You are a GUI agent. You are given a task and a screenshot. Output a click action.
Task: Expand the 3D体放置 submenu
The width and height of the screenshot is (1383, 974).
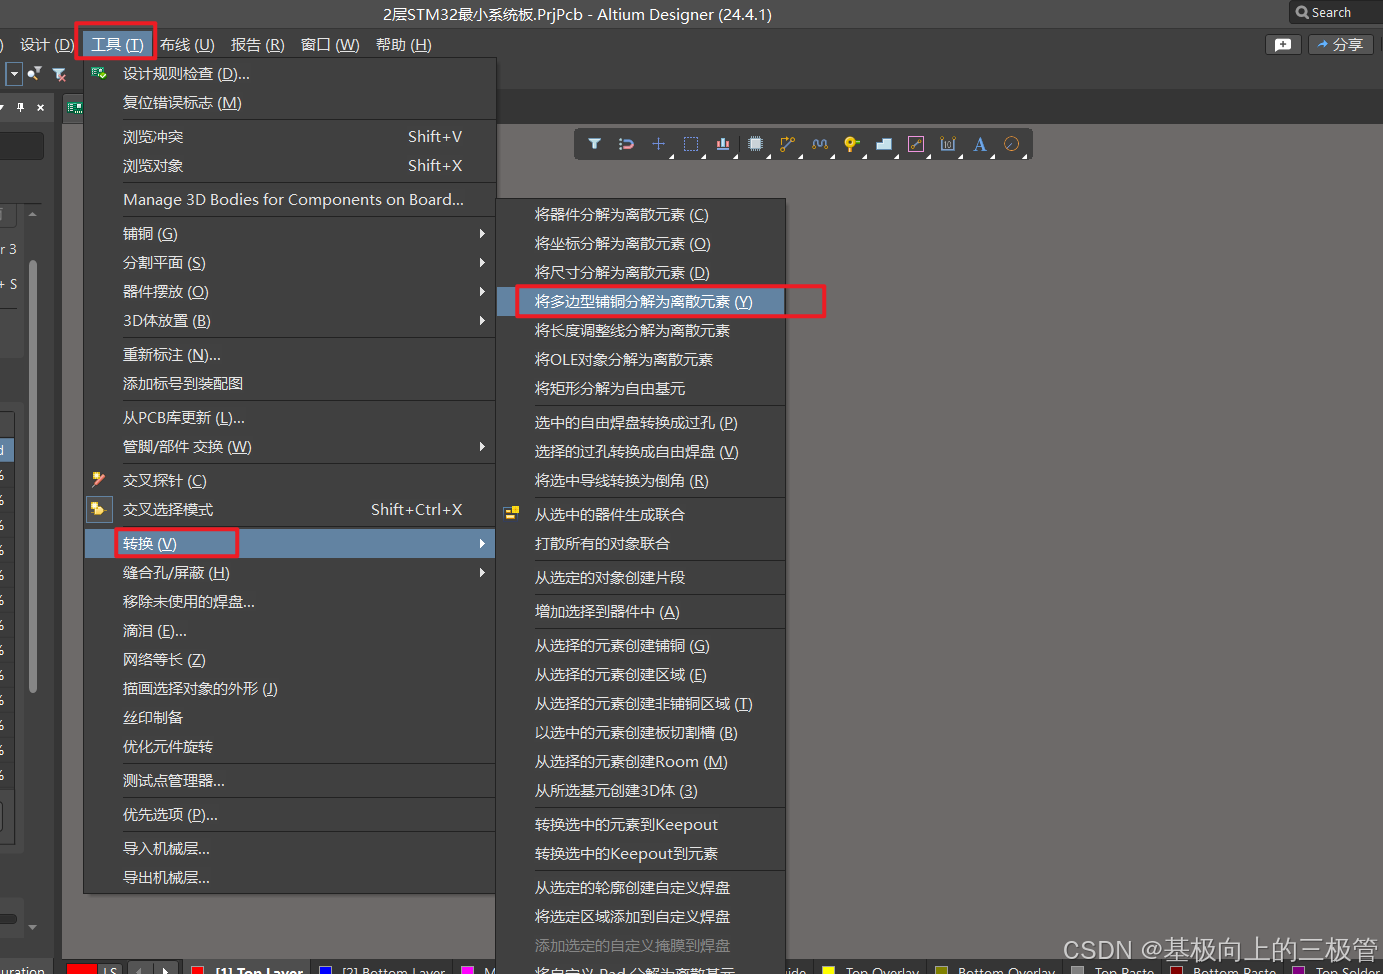pos(290,320)
